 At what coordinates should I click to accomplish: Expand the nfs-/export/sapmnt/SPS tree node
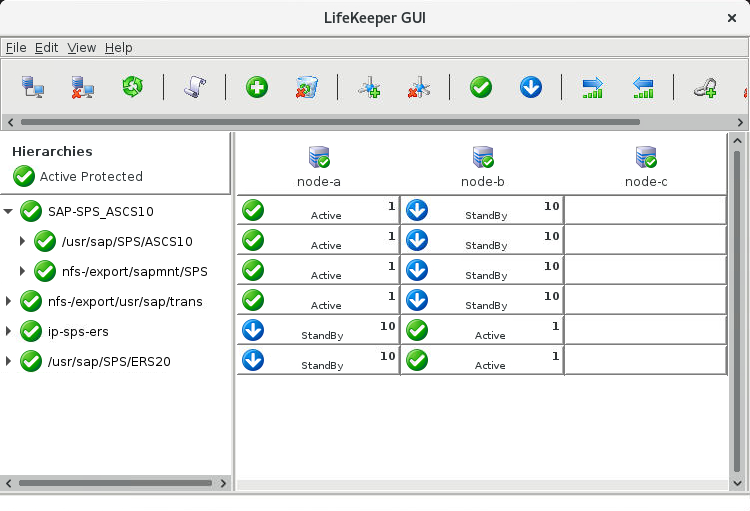(22, 271)
